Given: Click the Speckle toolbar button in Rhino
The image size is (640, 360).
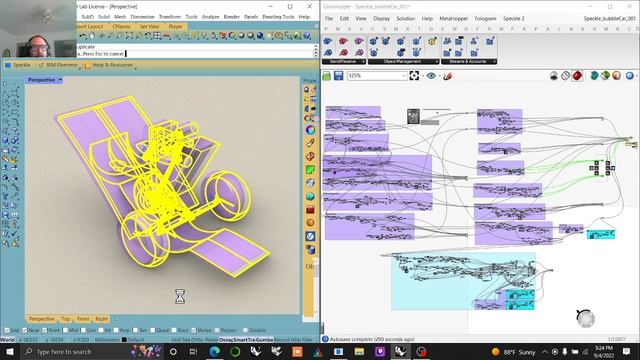Looking at the screenshot, I should [x=18, y=65].
